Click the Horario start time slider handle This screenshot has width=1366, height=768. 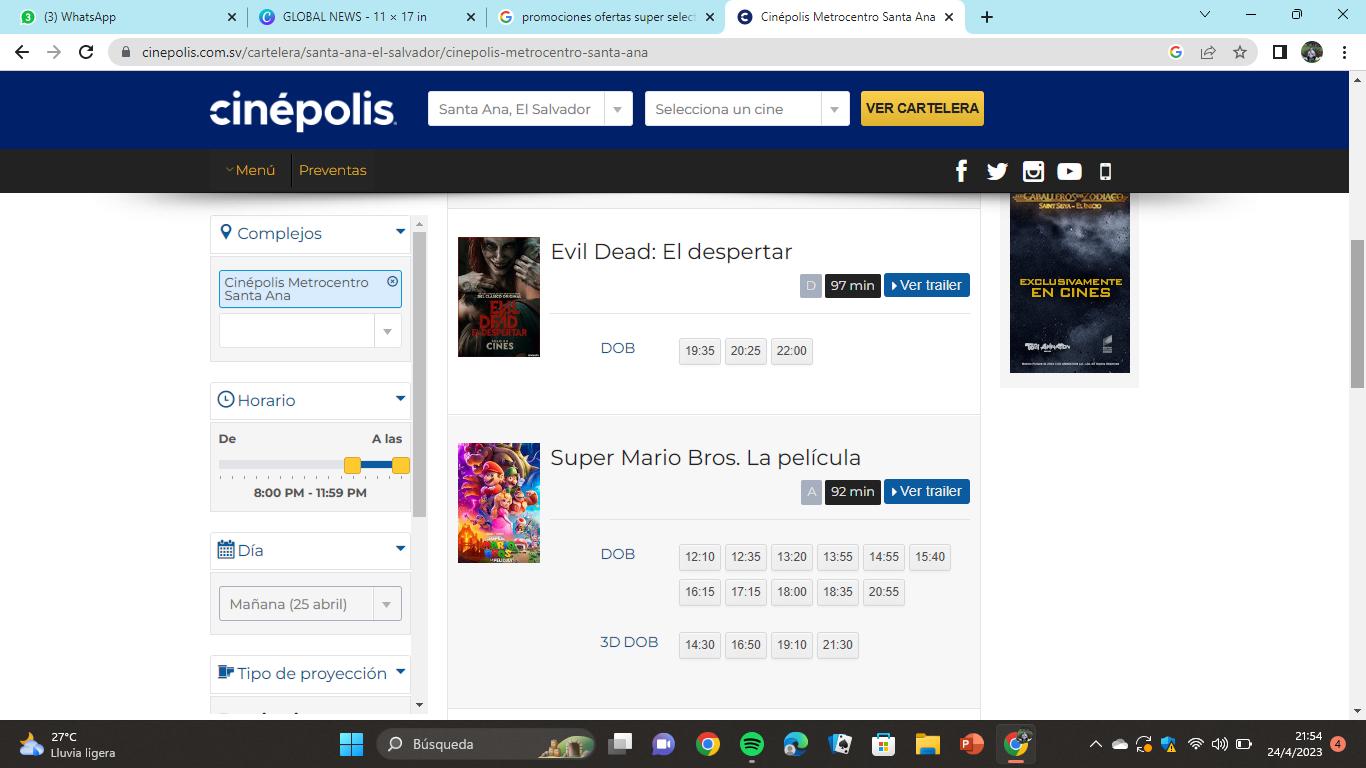pos(352,465)
